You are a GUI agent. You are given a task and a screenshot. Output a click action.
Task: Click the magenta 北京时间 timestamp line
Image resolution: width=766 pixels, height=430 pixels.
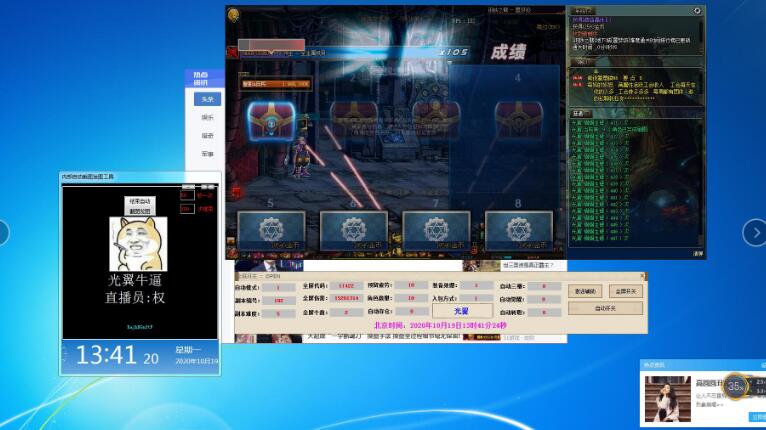[x=441, y=325]
